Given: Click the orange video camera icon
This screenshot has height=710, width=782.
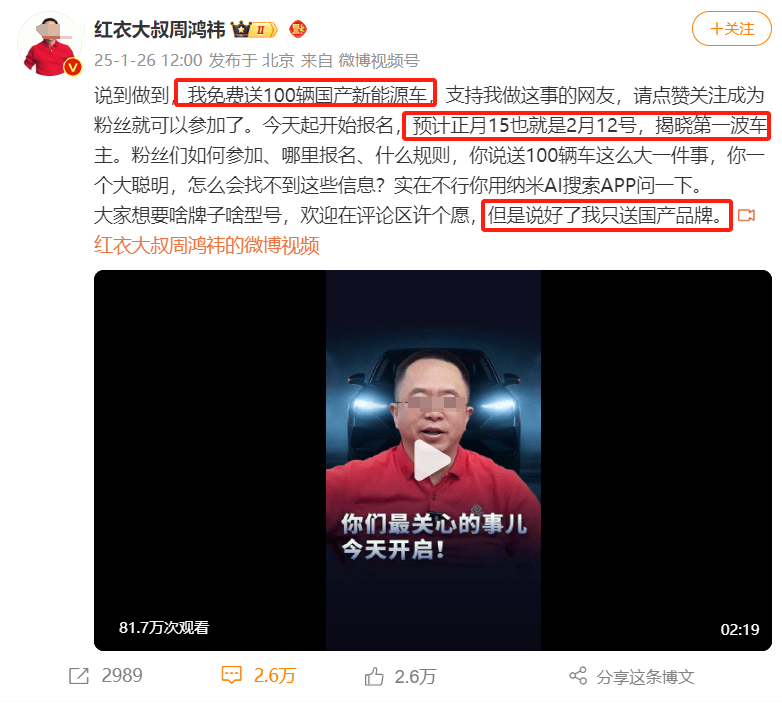Looking at the screenshot, I should click(746, 215).
